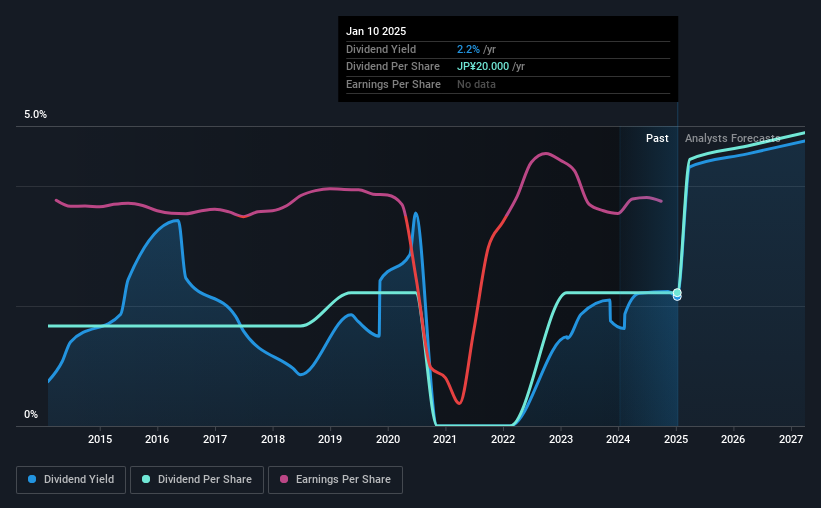Toggle the Earnings Per Share legend button
821x508 pixels.
pyautogui.click(x=335, y=480)
